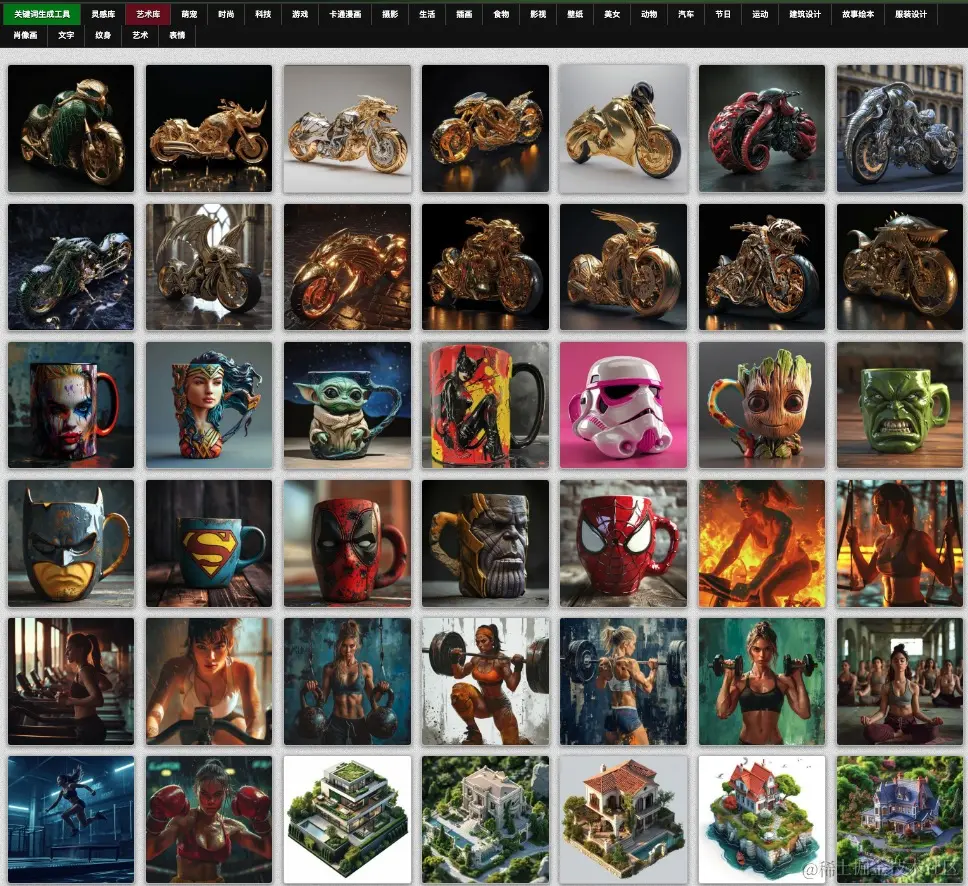Open the 生活 category

click(427, 14)
